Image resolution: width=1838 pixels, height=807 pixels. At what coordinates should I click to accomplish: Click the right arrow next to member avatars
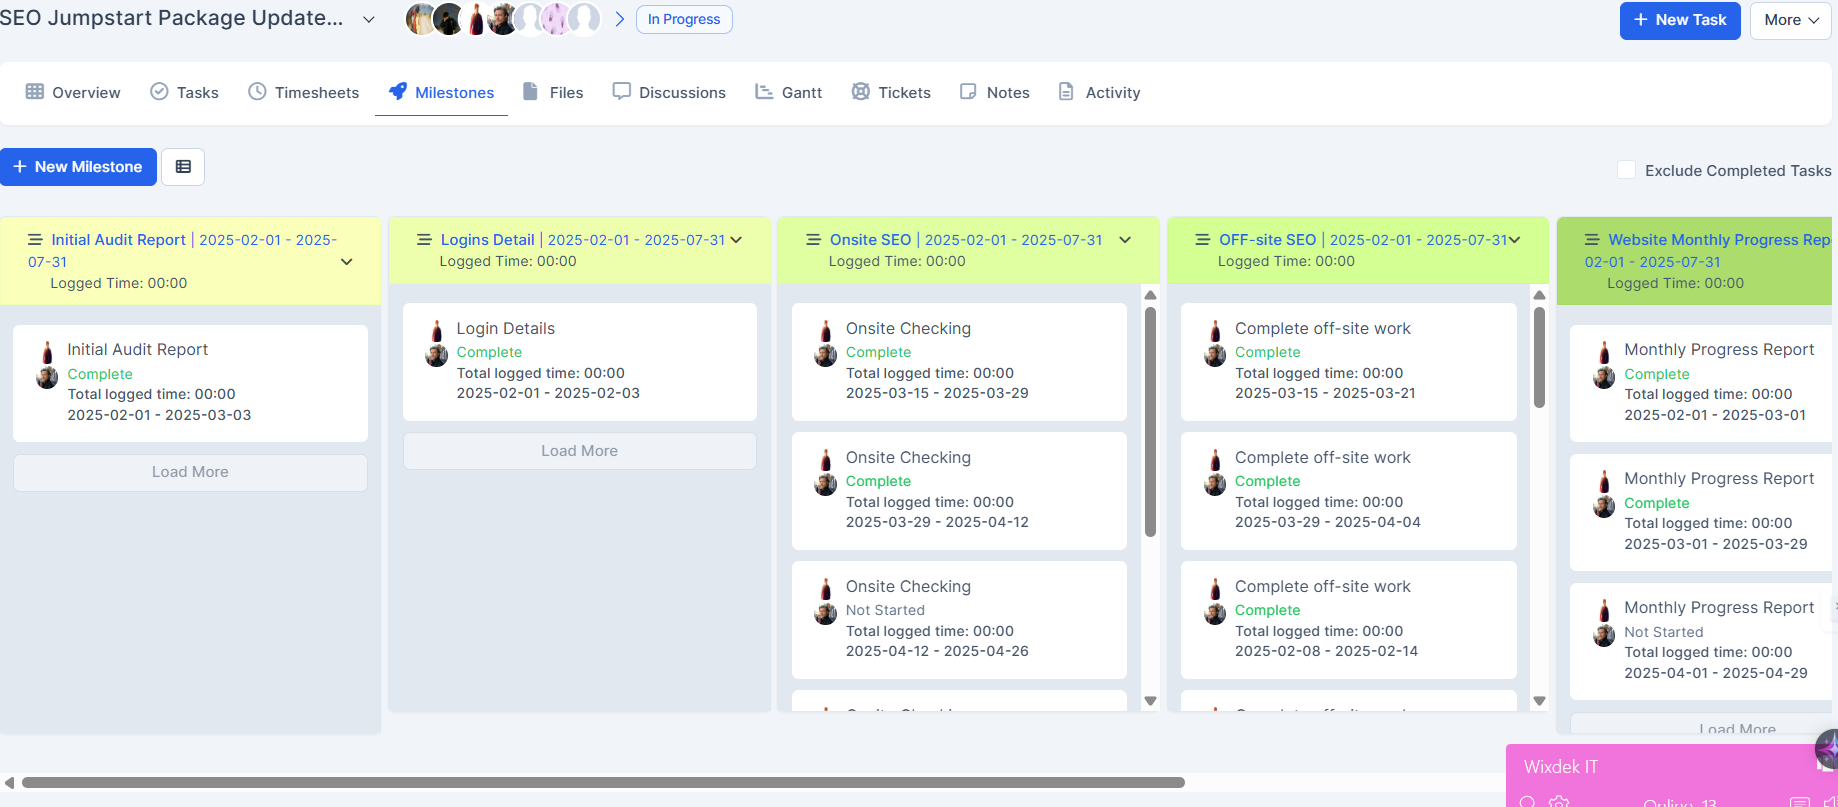(x=620, y=19)
